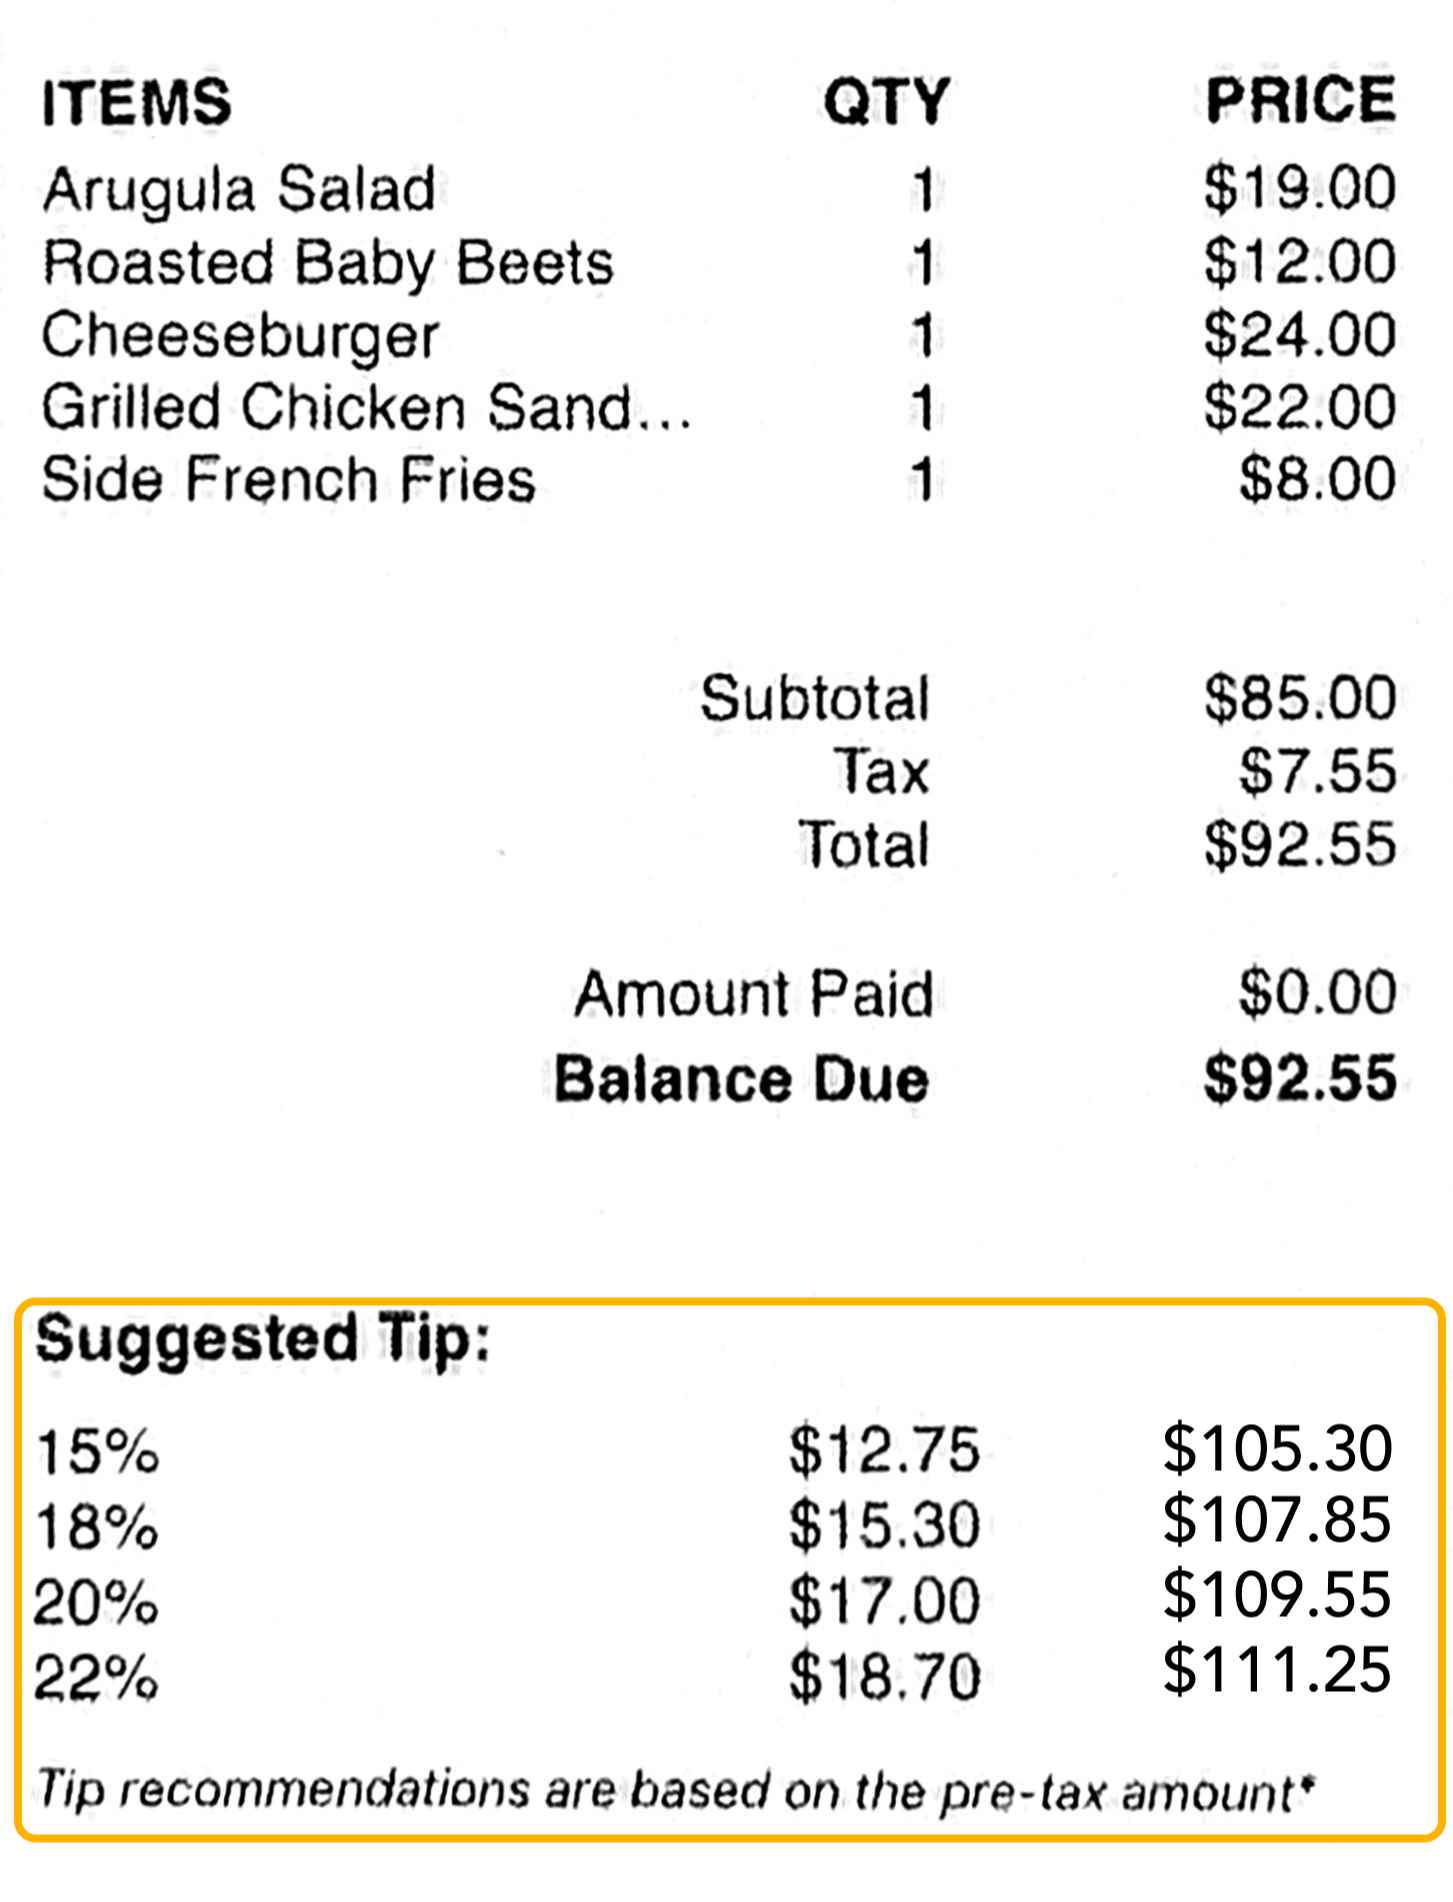Viewport: 1453px width, 1902px height.
Task: Select the Roasted Baby Beets item
Action: coord(328,263)
